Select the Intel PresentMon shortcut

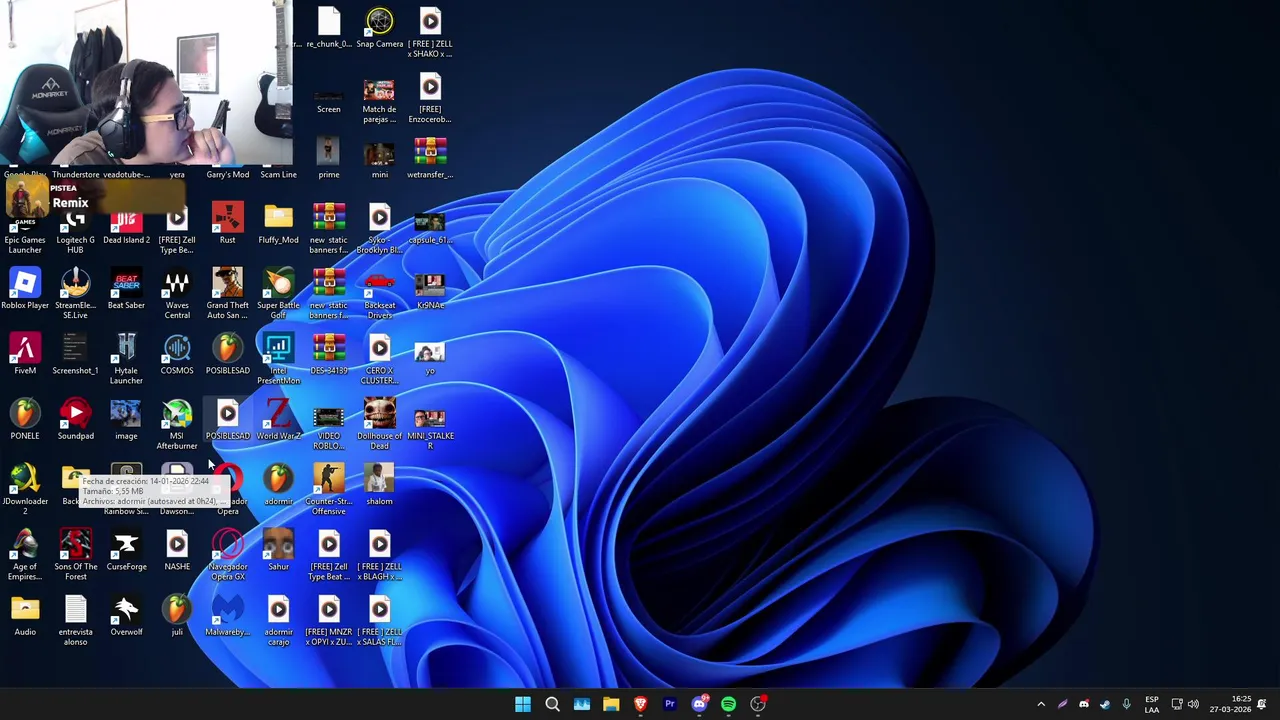[x=278, y=360]
